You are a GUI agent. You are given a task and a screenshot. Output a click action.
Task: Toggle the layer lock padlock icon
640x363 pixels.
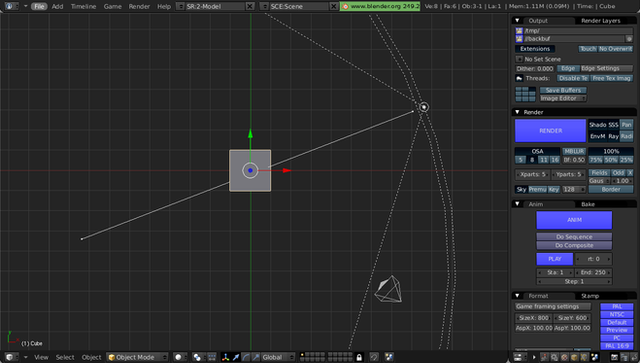tap(359, 357)
